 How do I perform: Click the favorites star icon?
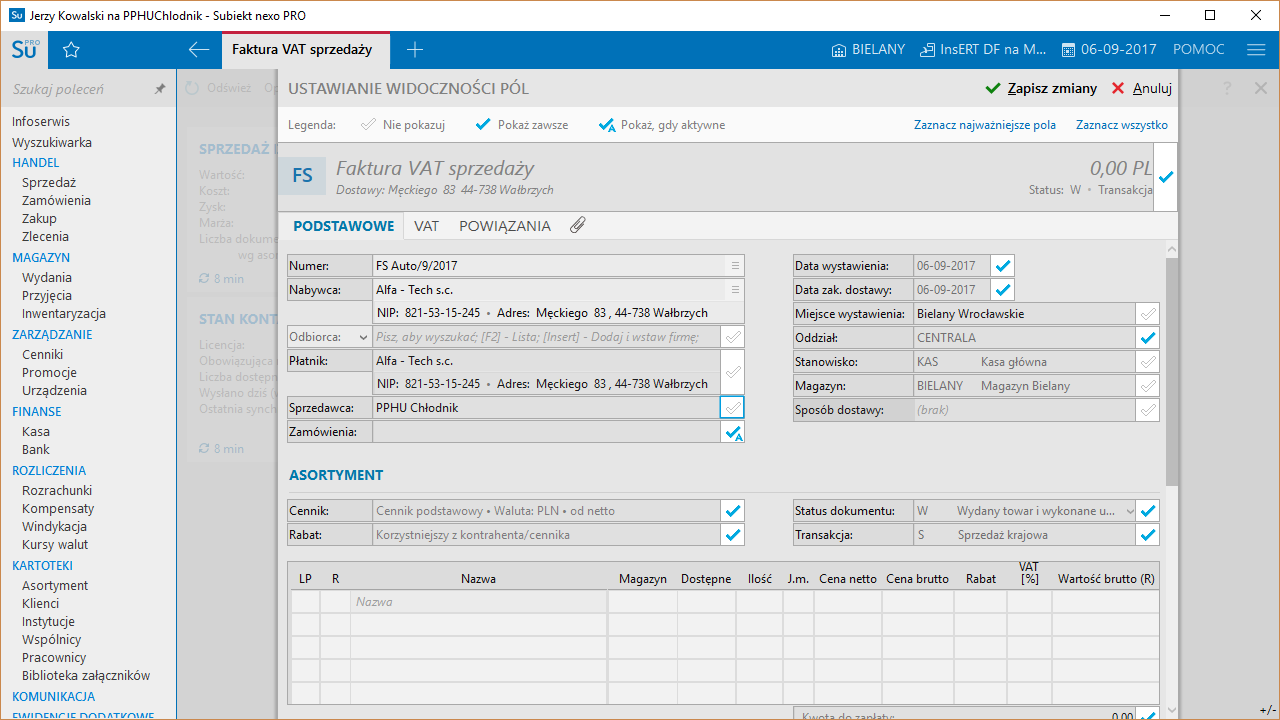pos(71,50)
